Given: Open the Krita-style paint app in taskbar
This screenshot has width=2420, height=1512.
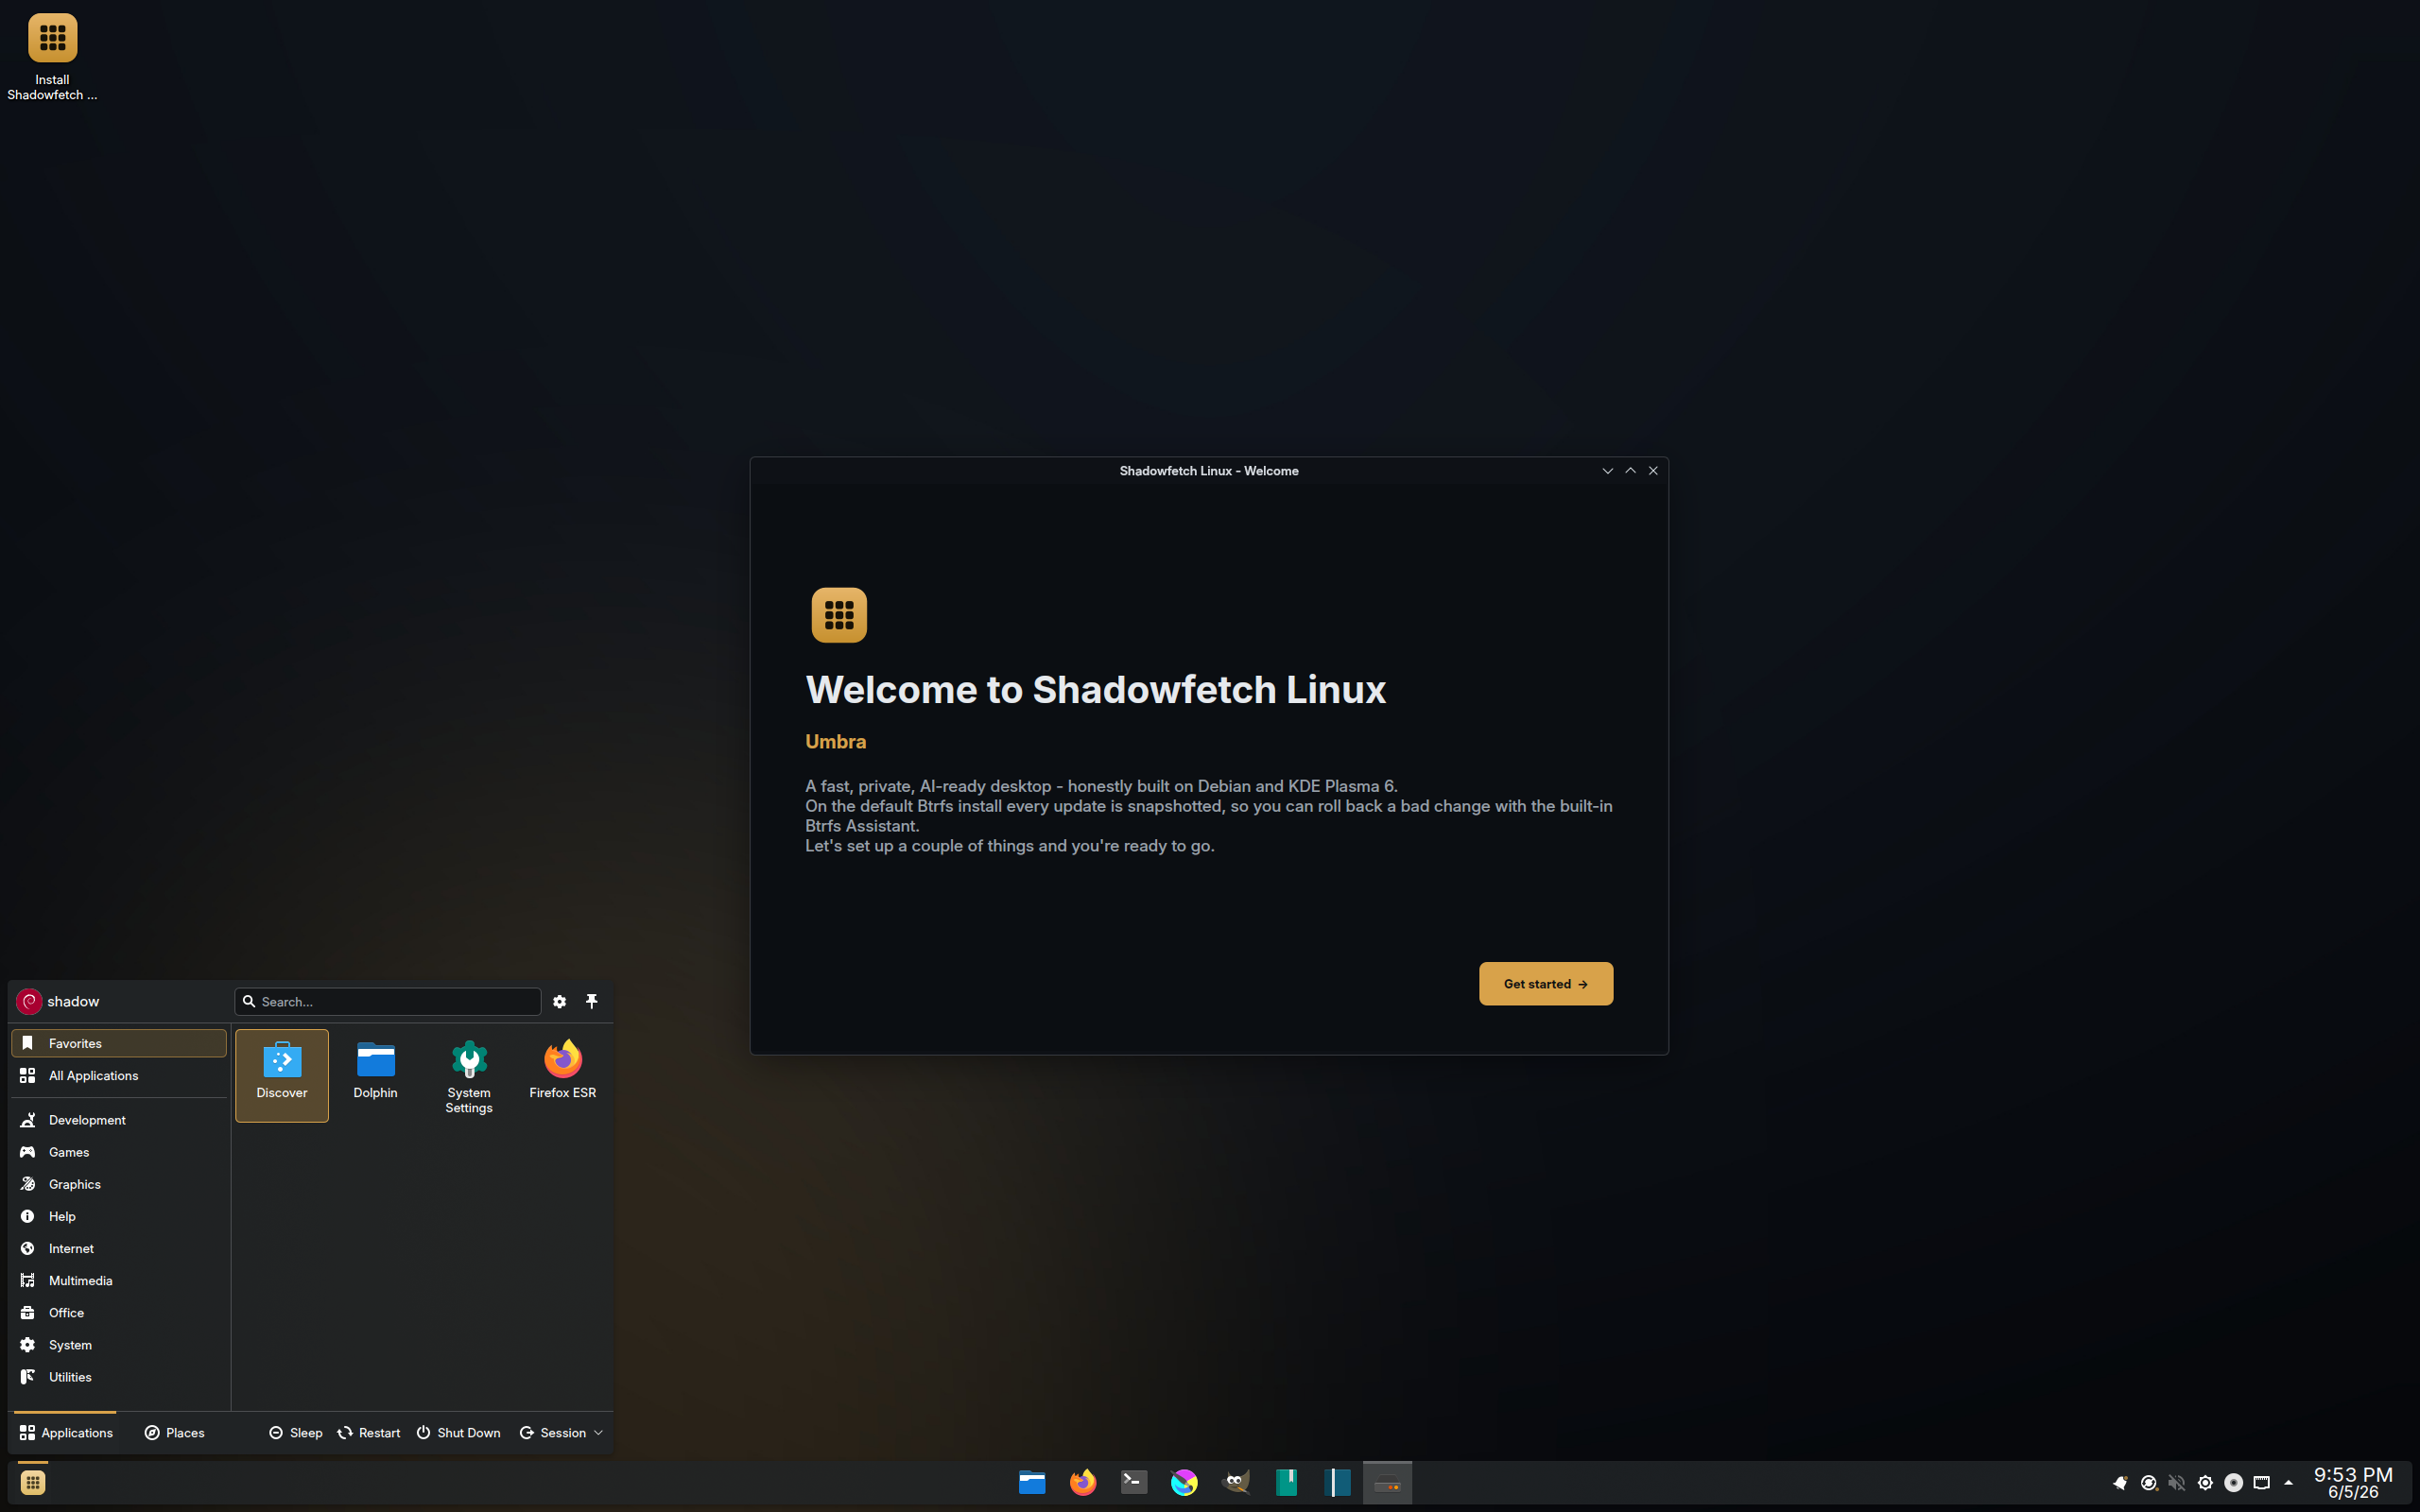Looking at the screenshot, I should 1185,1482.
